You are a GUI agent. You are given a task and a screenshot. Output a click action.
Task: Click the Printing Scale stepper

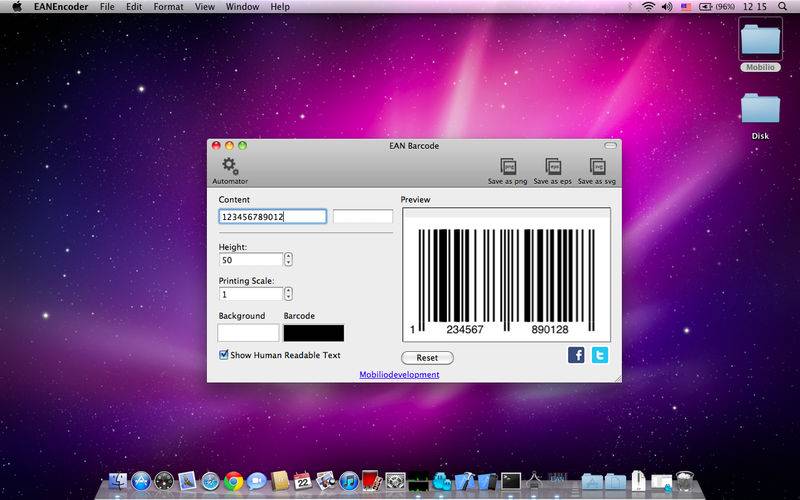(288, 294)
